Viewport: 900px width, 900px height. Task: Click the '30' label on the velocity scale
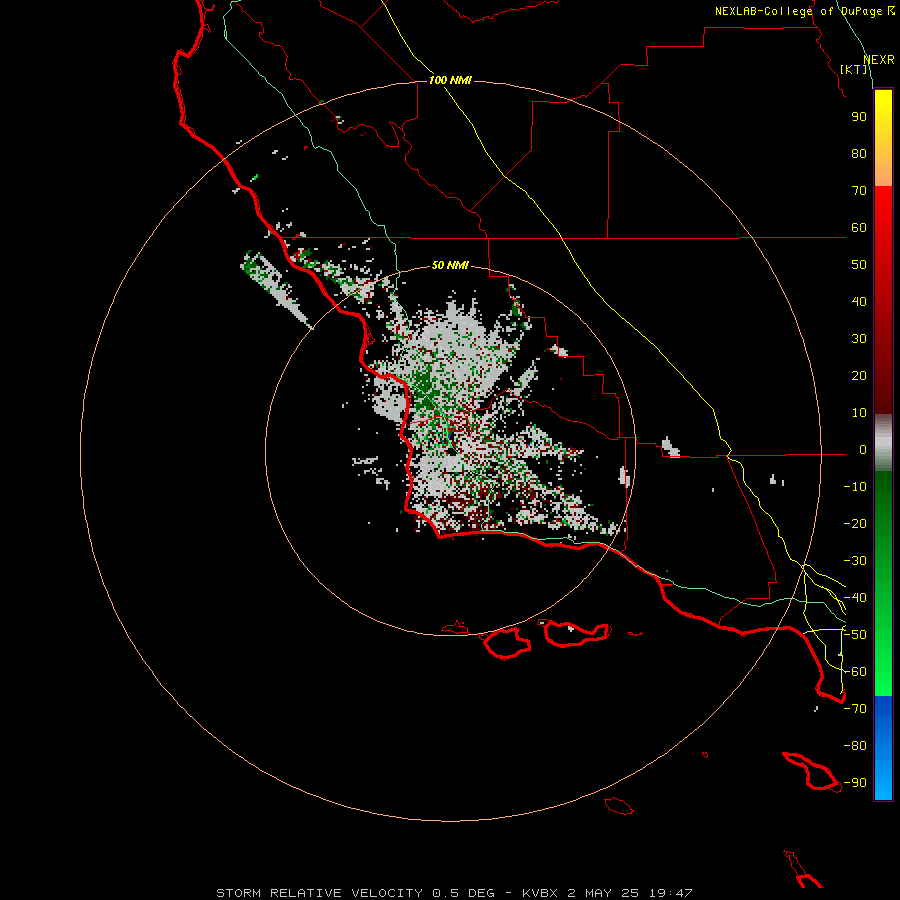859,339
